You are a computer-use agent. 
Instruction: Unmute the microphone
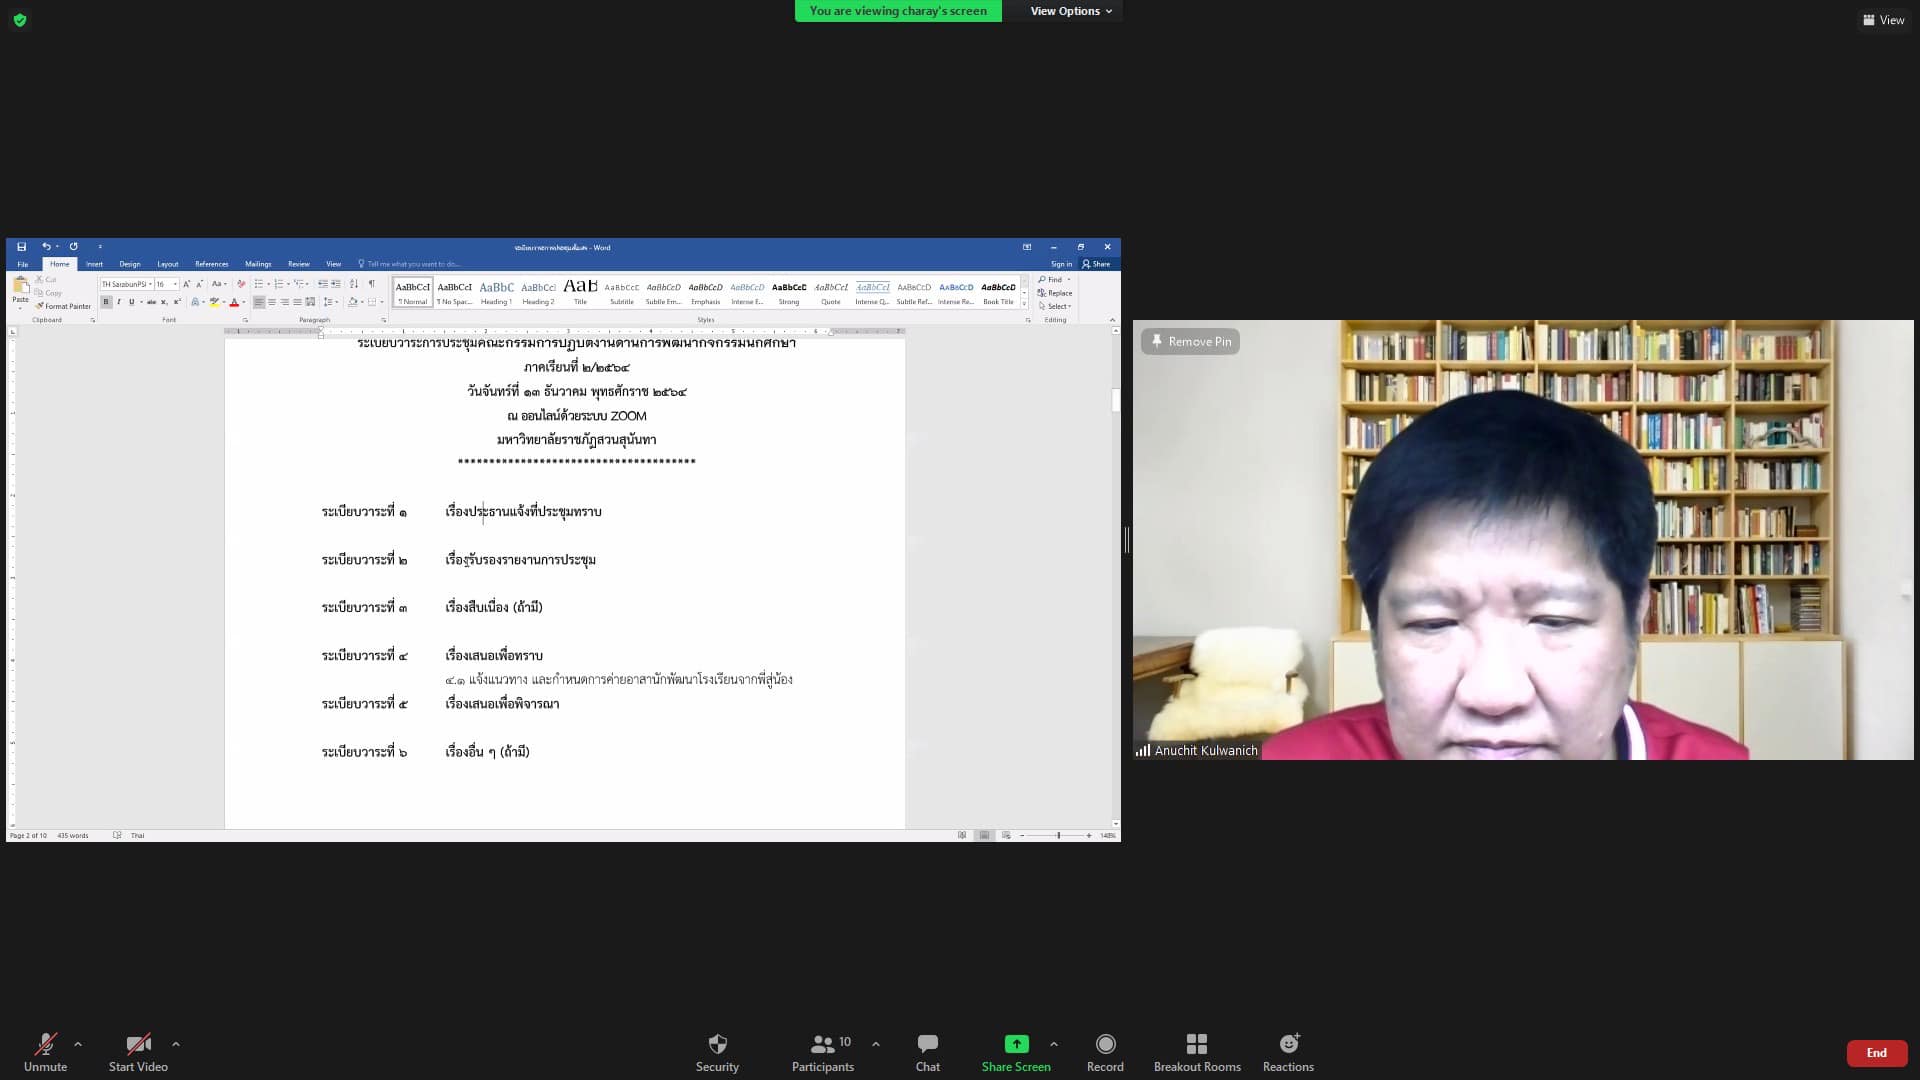click(x=45, y=1052)
